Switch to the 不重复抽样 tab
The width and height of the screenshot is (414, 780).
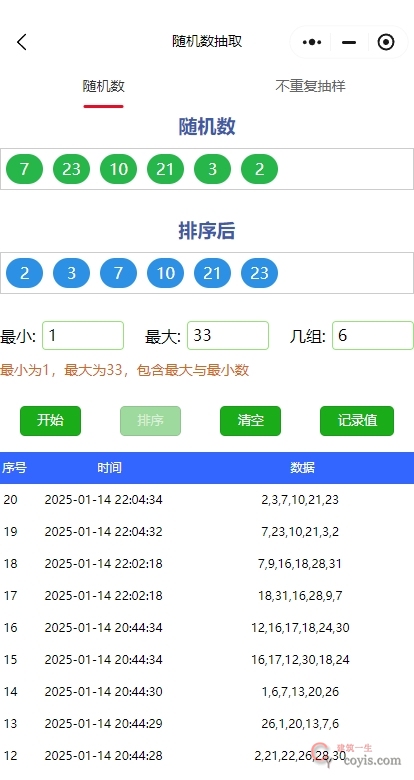(310, 86)
